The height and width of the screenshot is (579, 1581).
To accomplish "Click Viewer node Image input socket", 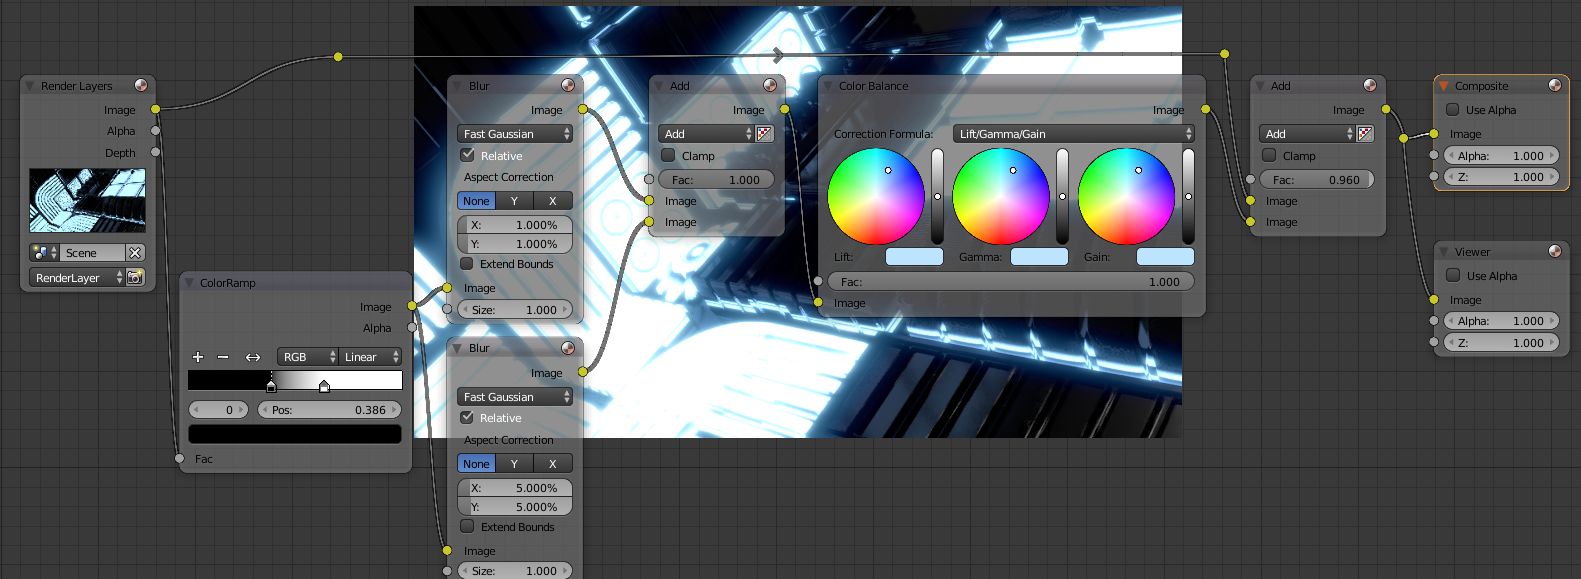I will (1434, 299).
